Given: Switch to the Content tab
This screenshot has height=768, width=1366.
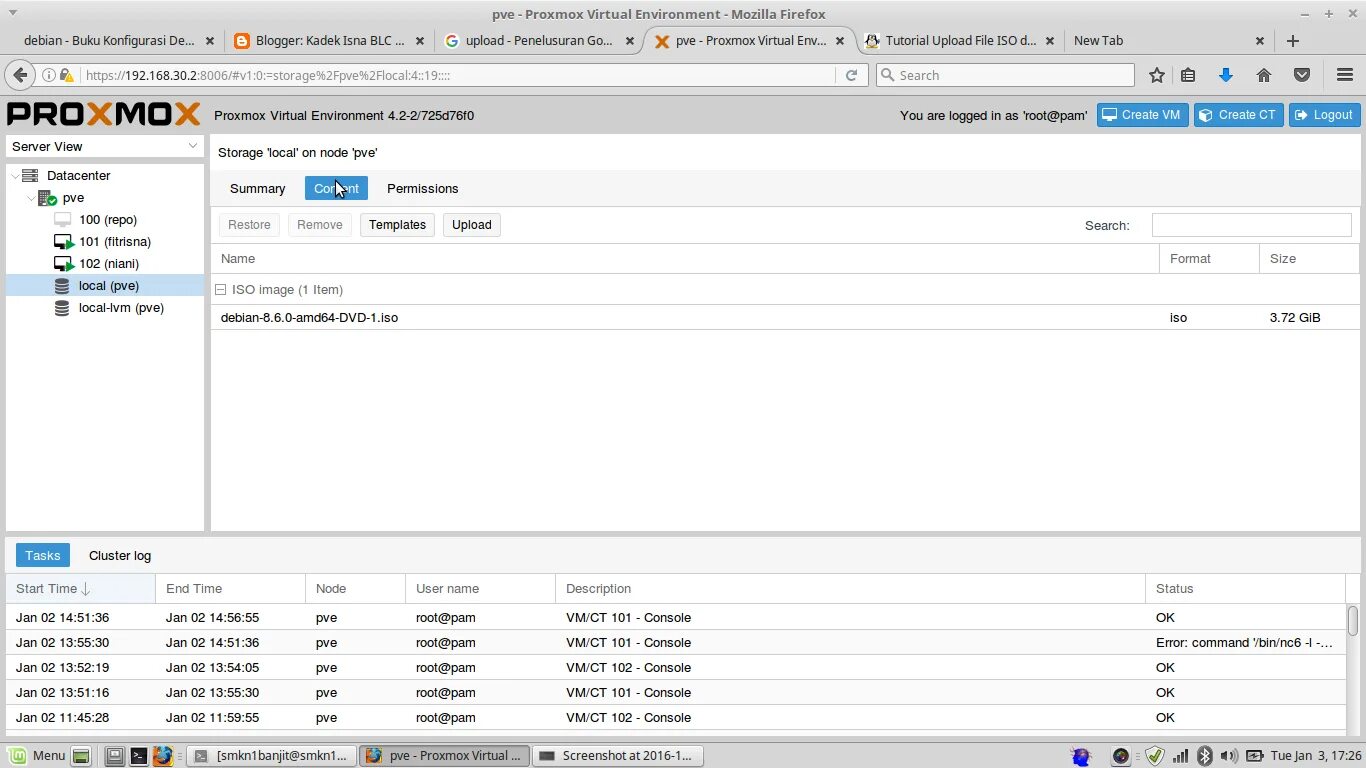Looking at the screenshot, I should (x=336, y=188).
